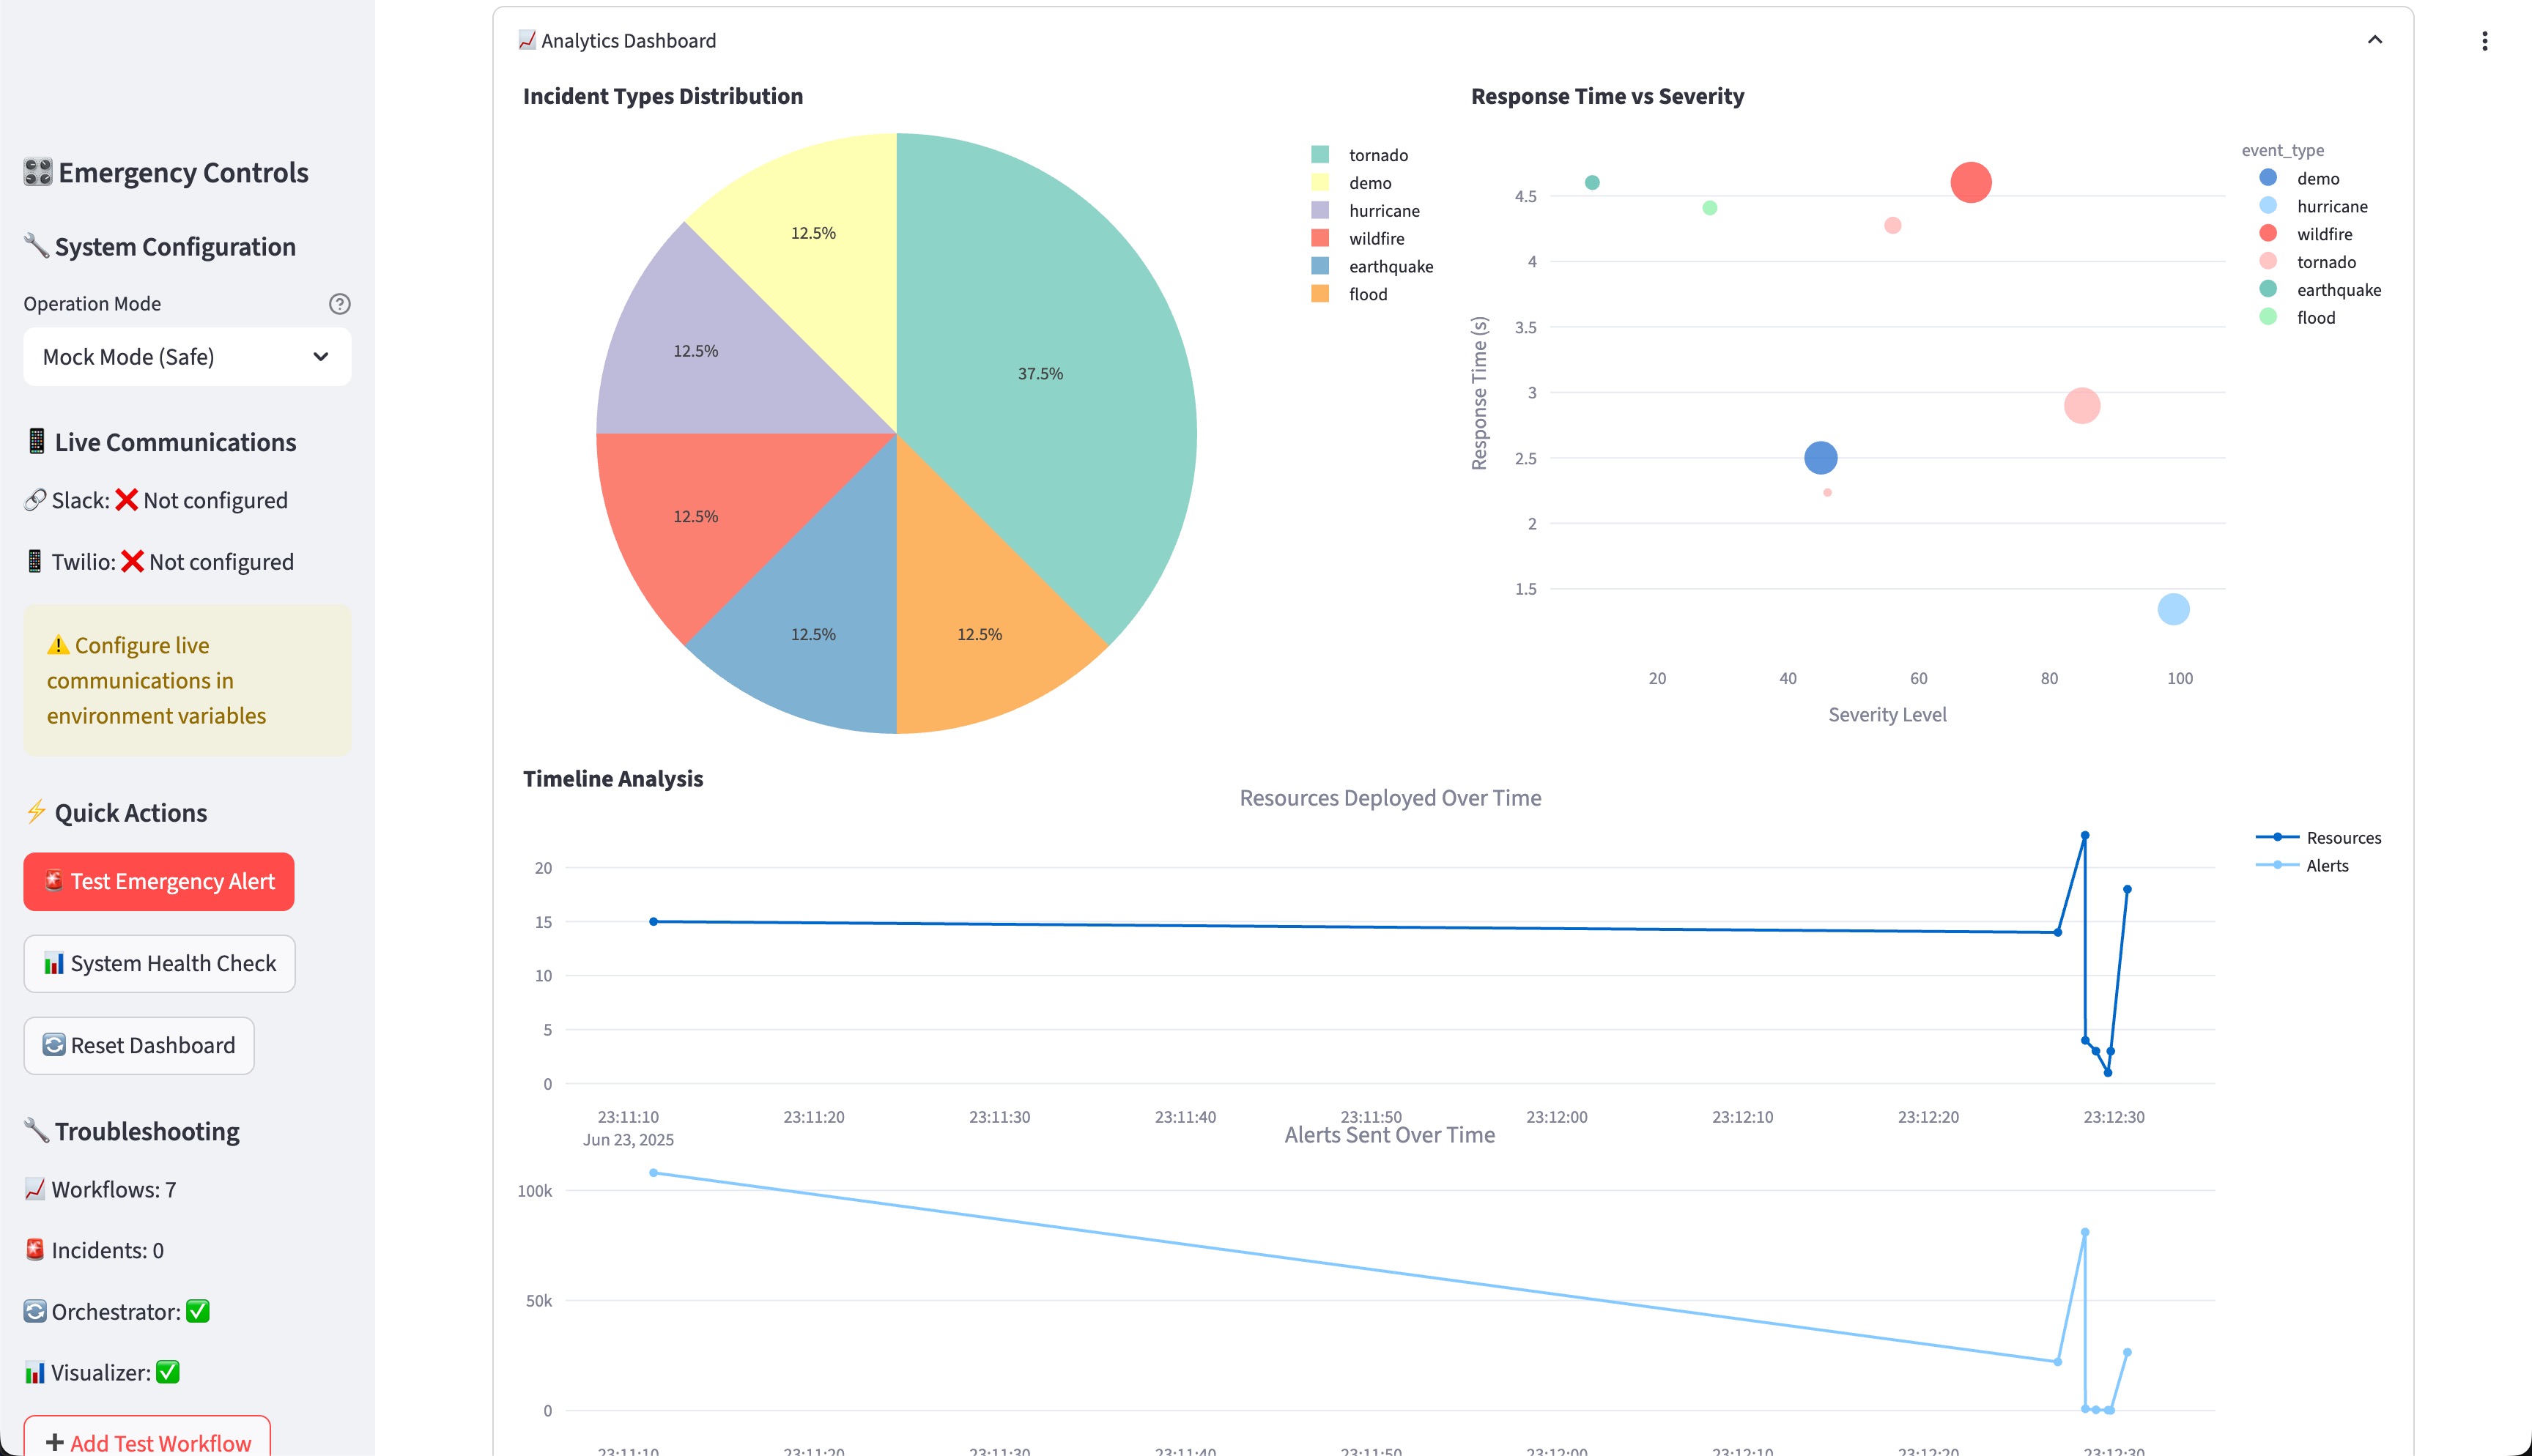Click the red X beside Twilio
Viewport: 2532px width, 1456px height.
point(132,562)
